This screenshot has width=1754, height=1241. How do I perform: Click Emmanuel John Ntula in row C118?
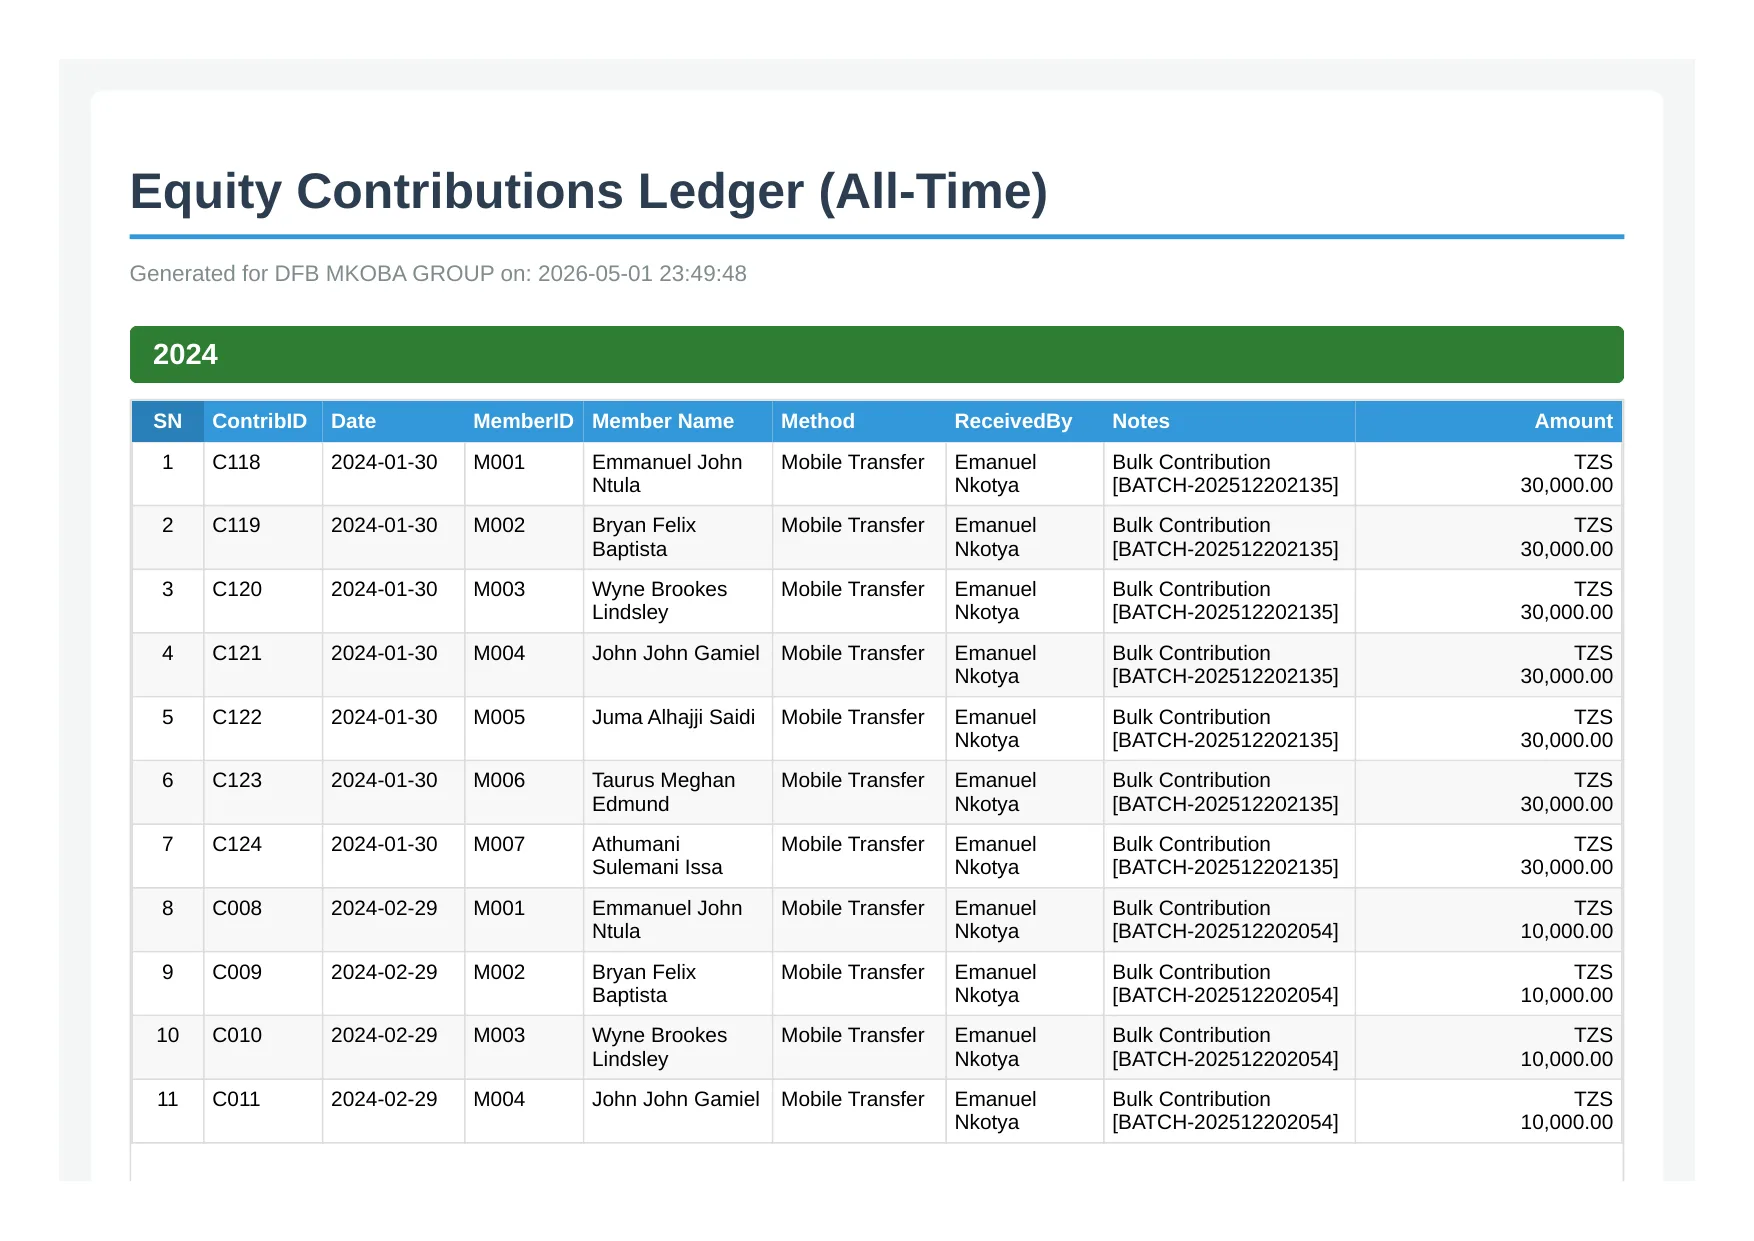[x=667, y=474]
